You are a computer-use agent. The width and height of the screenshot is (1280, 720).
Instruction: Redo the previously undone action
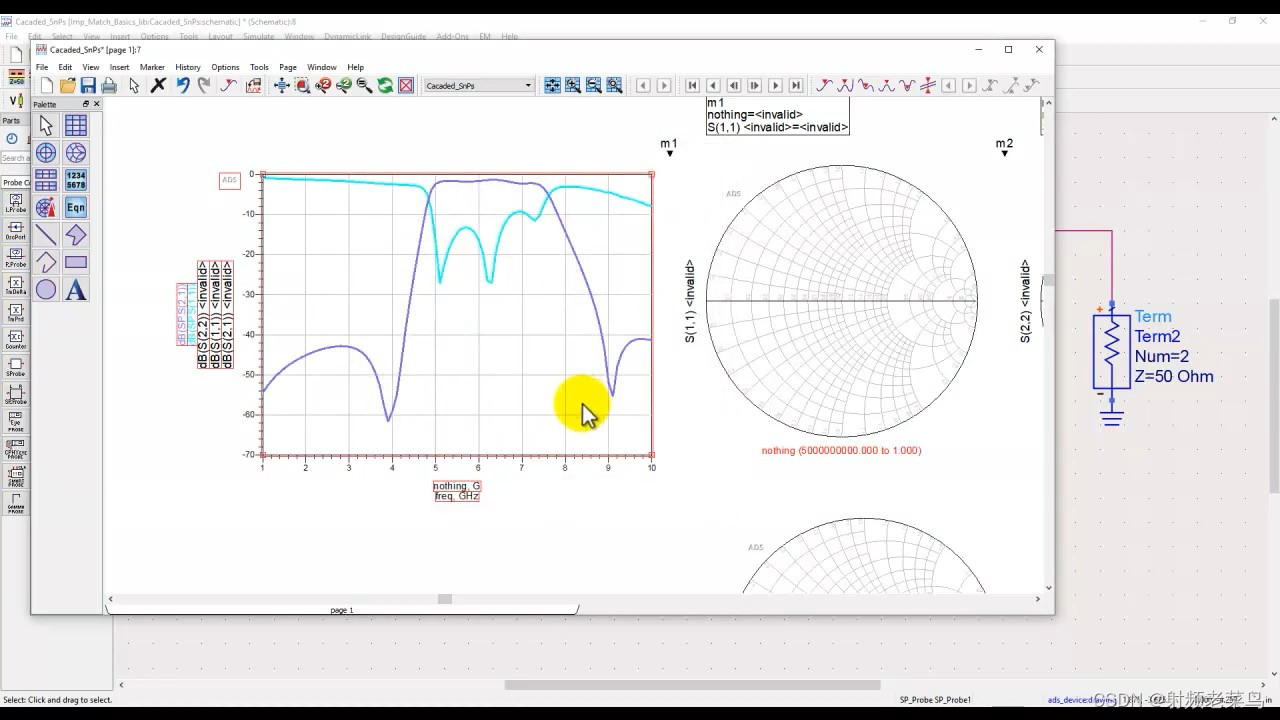(x=204, y=86)
